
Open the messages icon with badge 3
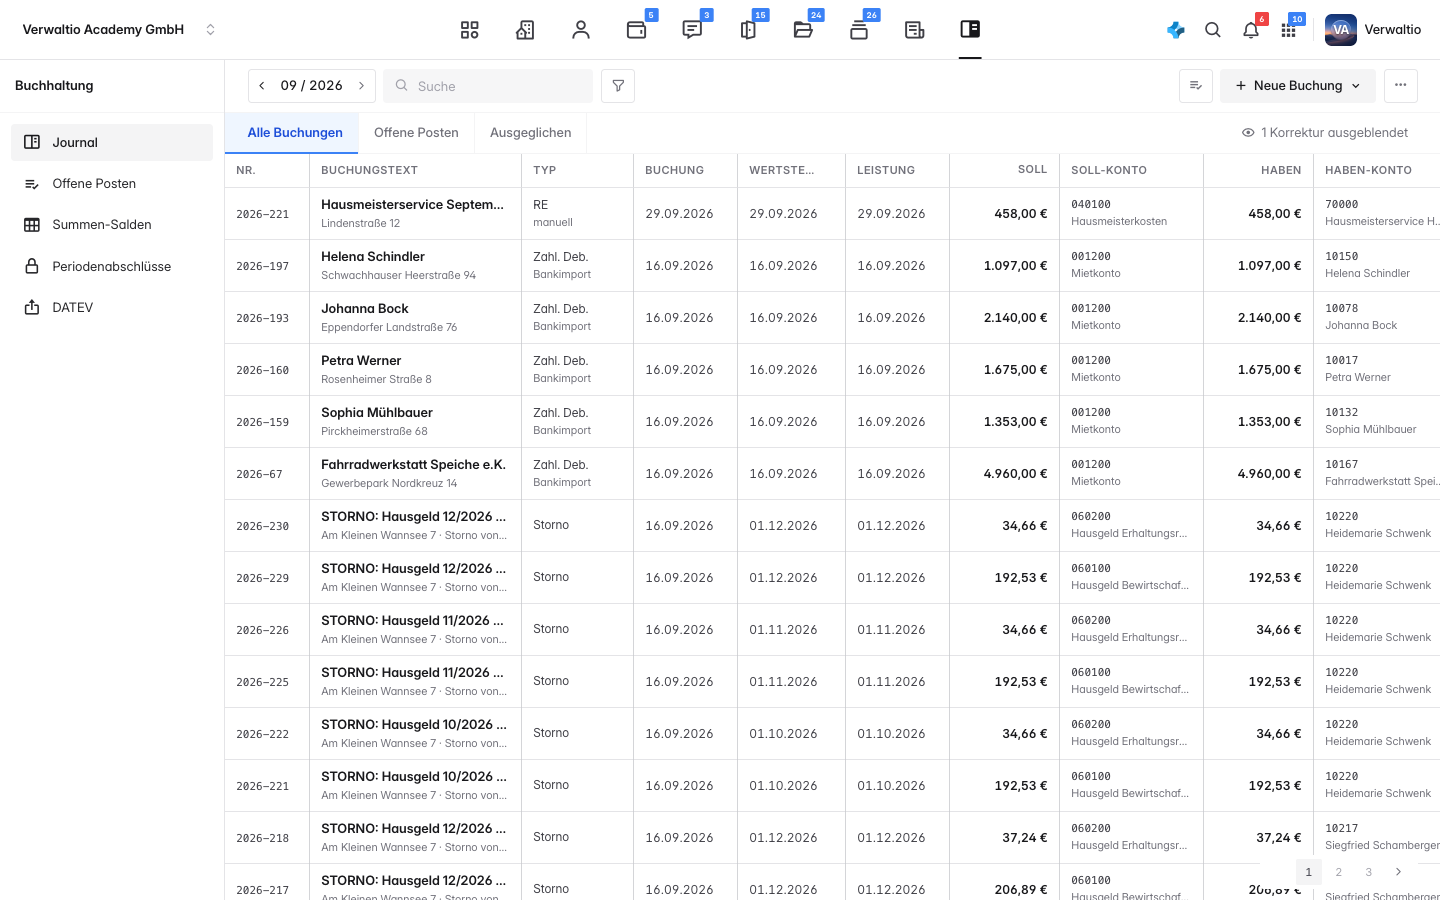[x=692, y=30]
